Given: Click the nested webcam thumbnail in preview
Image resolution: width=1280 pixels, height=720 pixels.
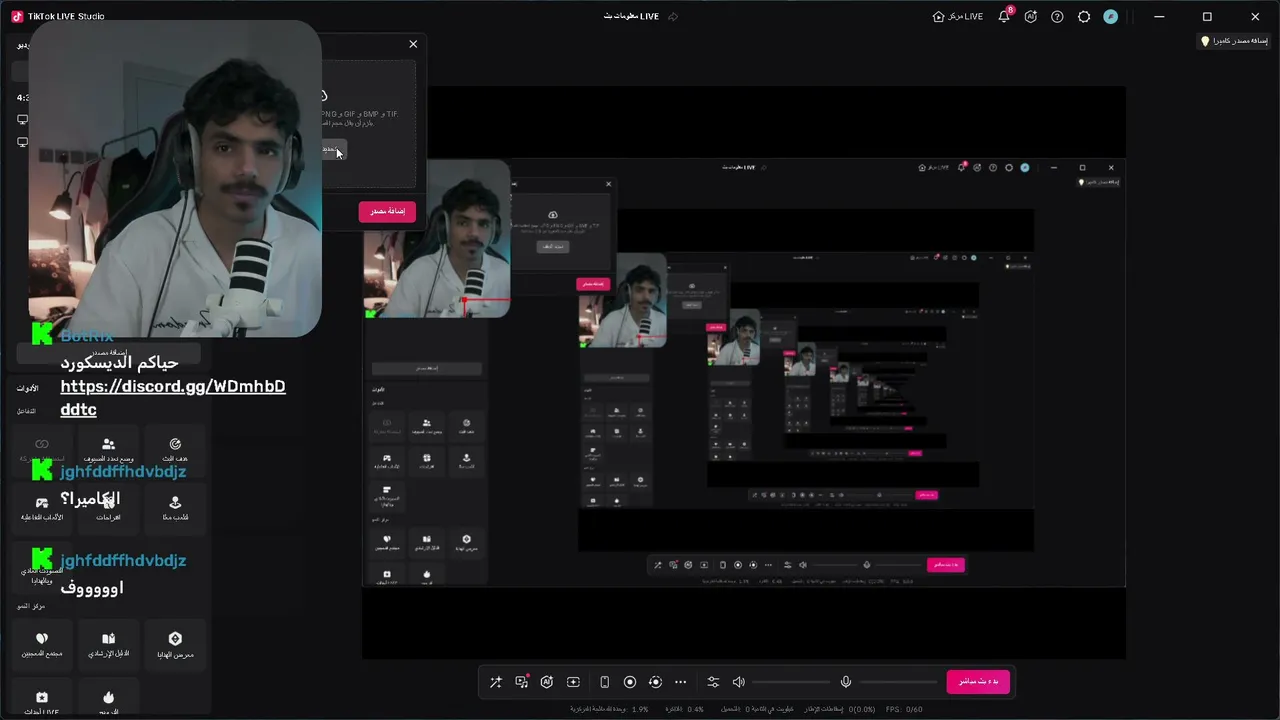Looking at the screenshot, I should 437,239.
